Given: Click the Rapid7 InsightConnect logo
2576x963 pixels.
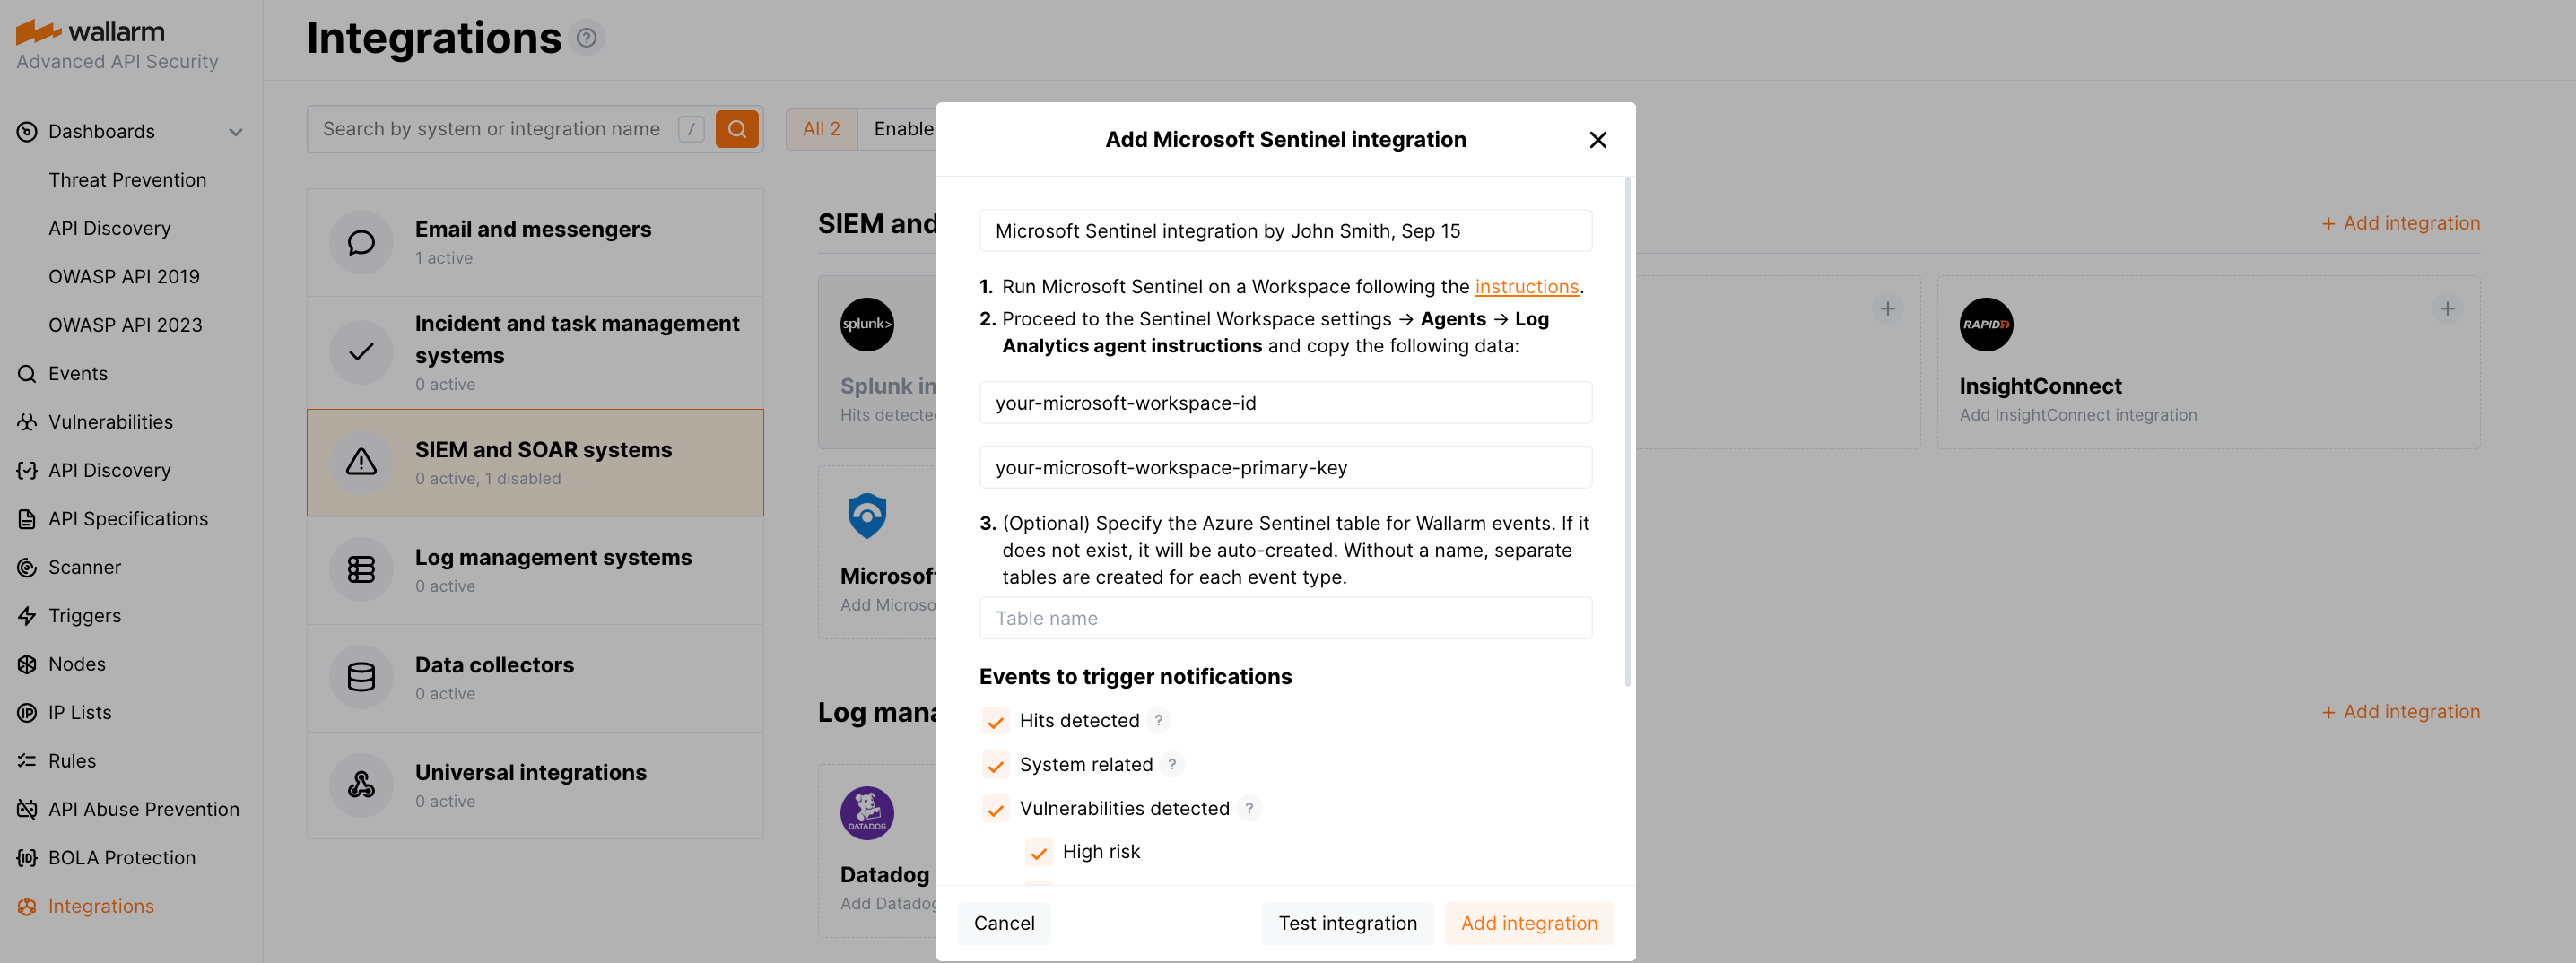Looking at the screenshot, I should (x=1986, y=324).
